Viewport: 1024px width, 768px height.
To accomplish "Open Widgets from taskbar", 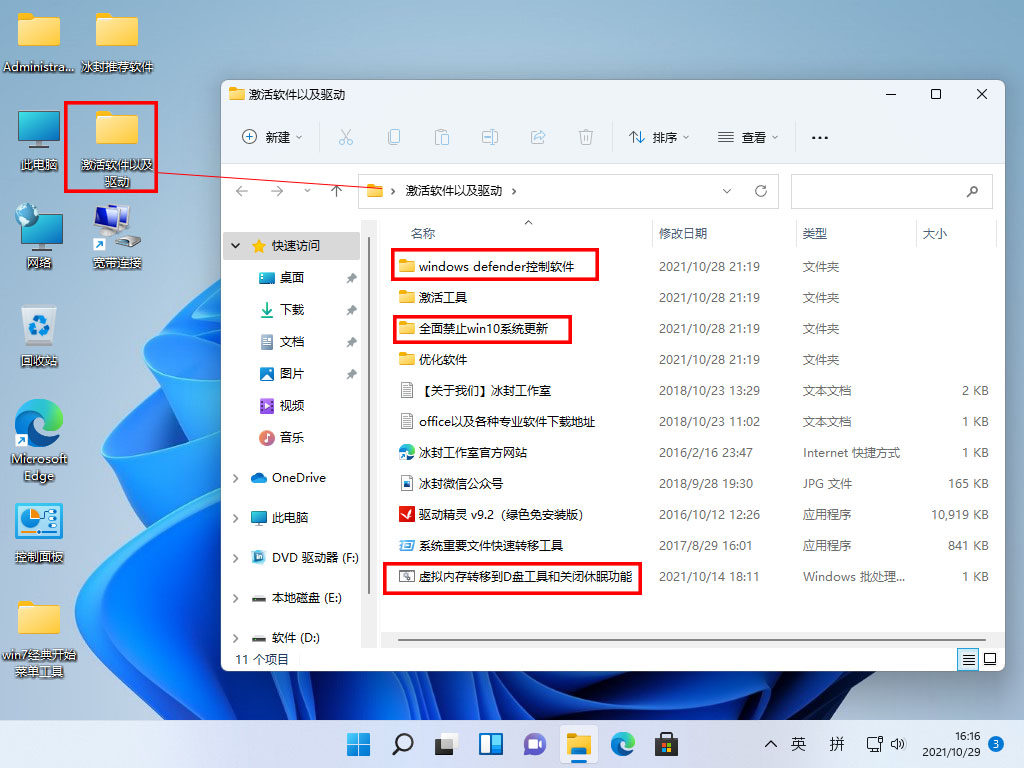I will pos(490,744).
